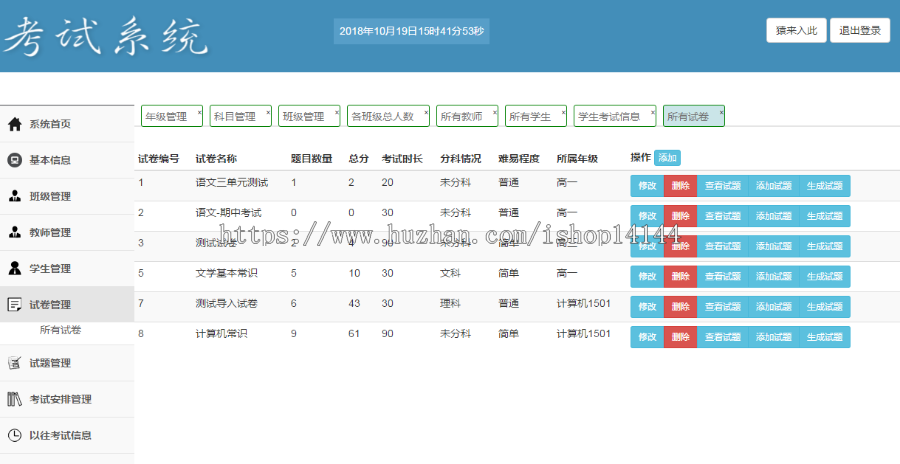Screen dimensions: 900x464
Task: Click the 以往考试信息 clock icon
Action: click(x=15, y=435)
